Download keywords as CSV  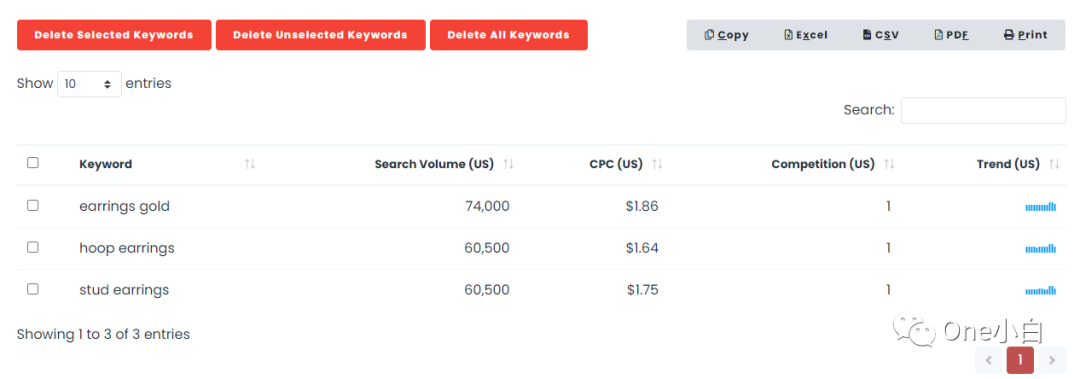click(881, 35)
